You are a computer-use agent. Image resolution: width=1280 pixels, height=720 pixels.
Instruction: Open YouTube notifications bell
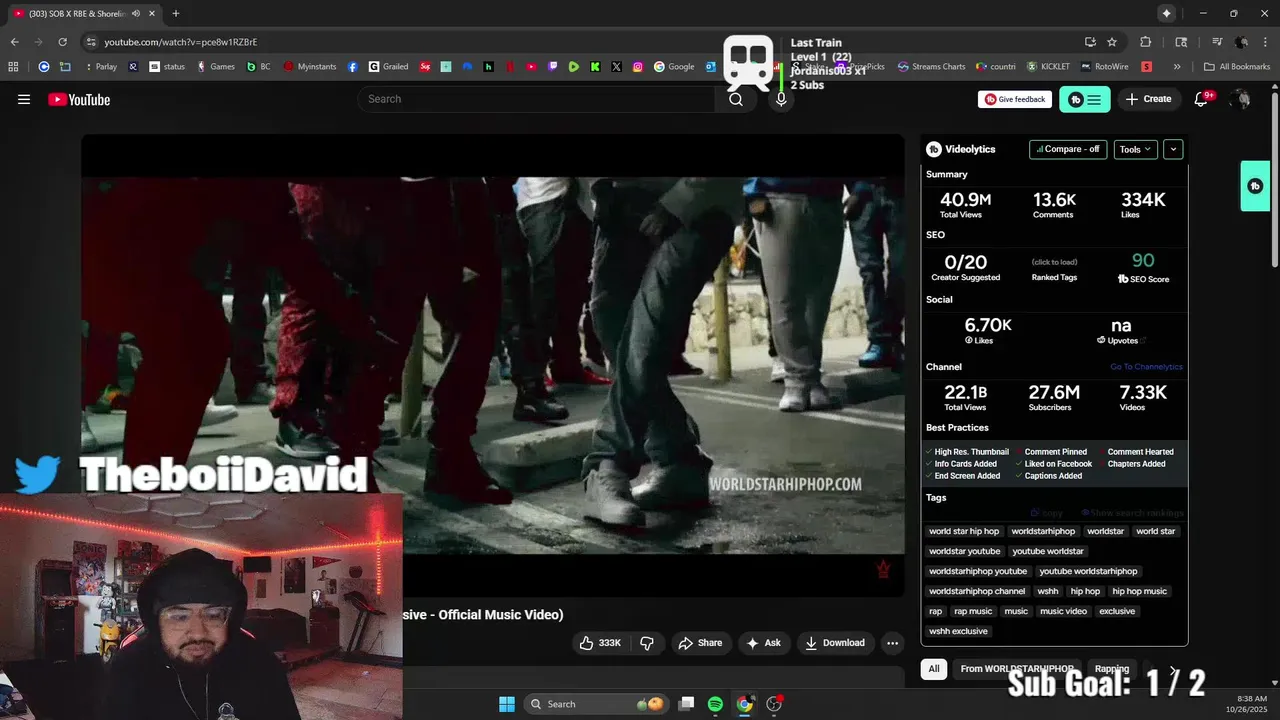[1202, 99]
